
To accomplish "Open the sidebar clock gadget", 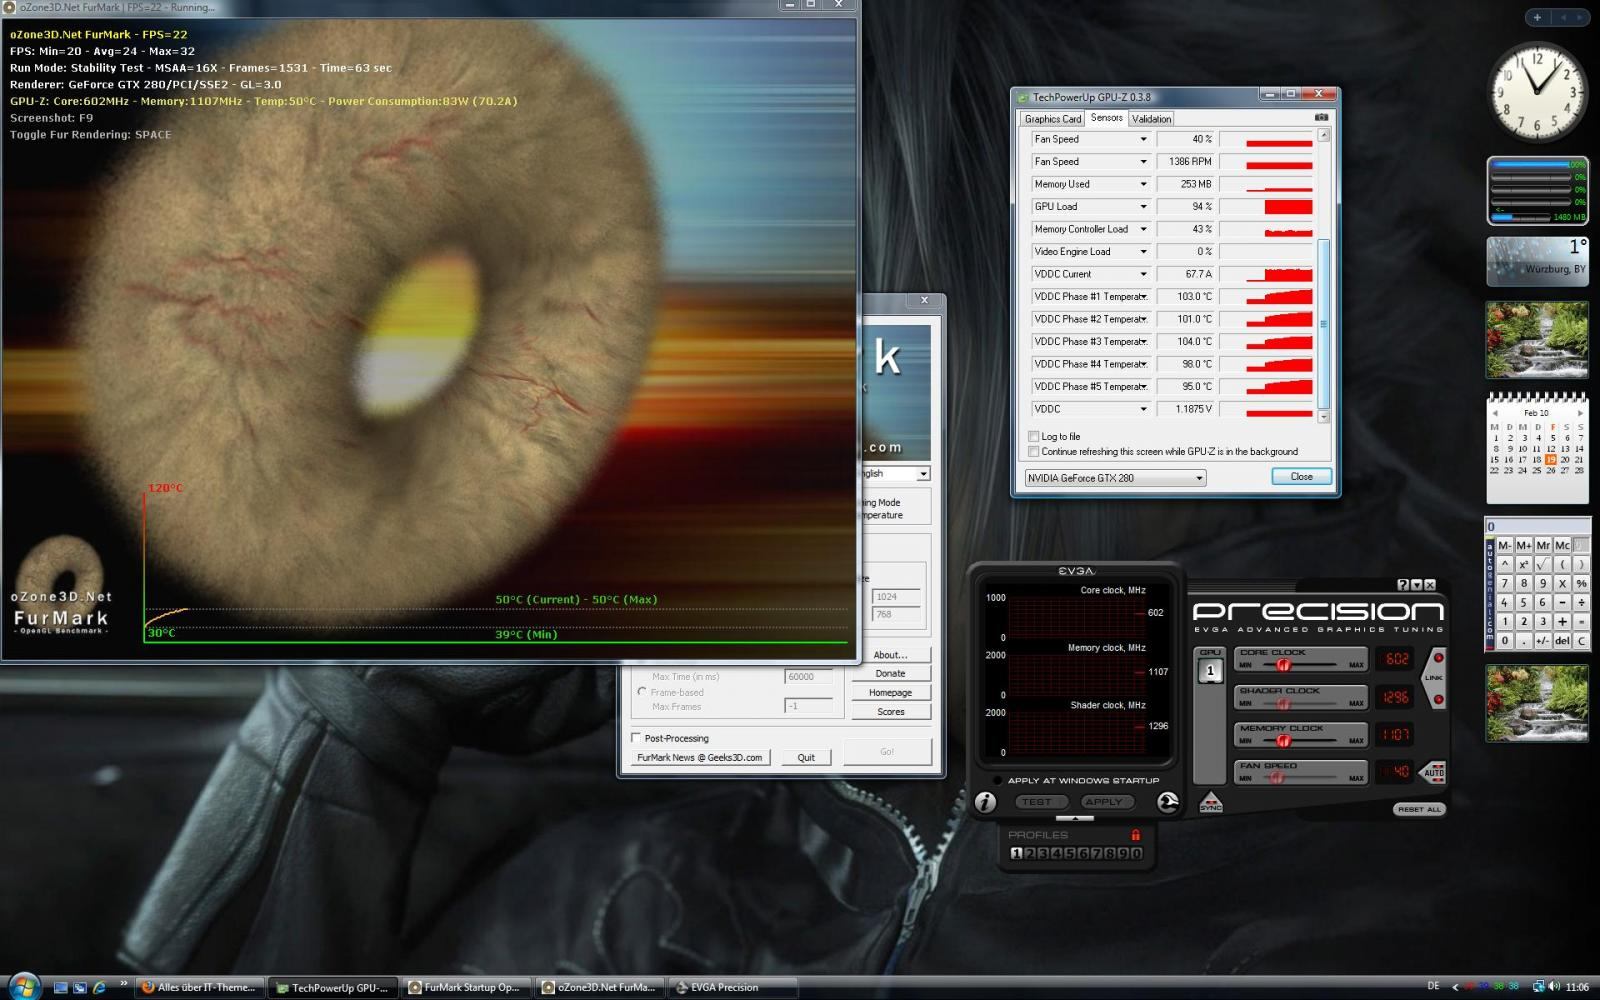I will pyautogui.click(x=1537, y=92).
